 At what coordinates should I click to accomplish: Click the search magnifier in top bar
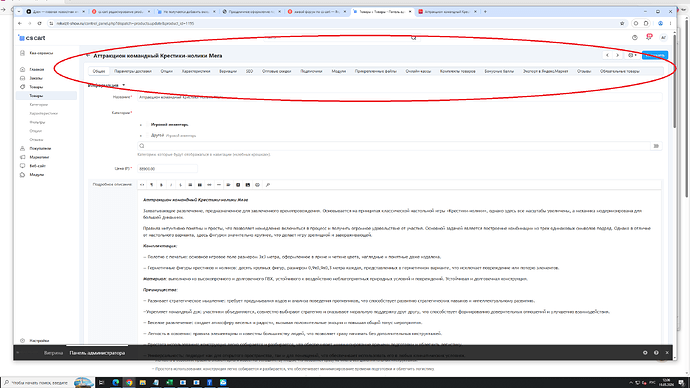(x=414, y=38)
